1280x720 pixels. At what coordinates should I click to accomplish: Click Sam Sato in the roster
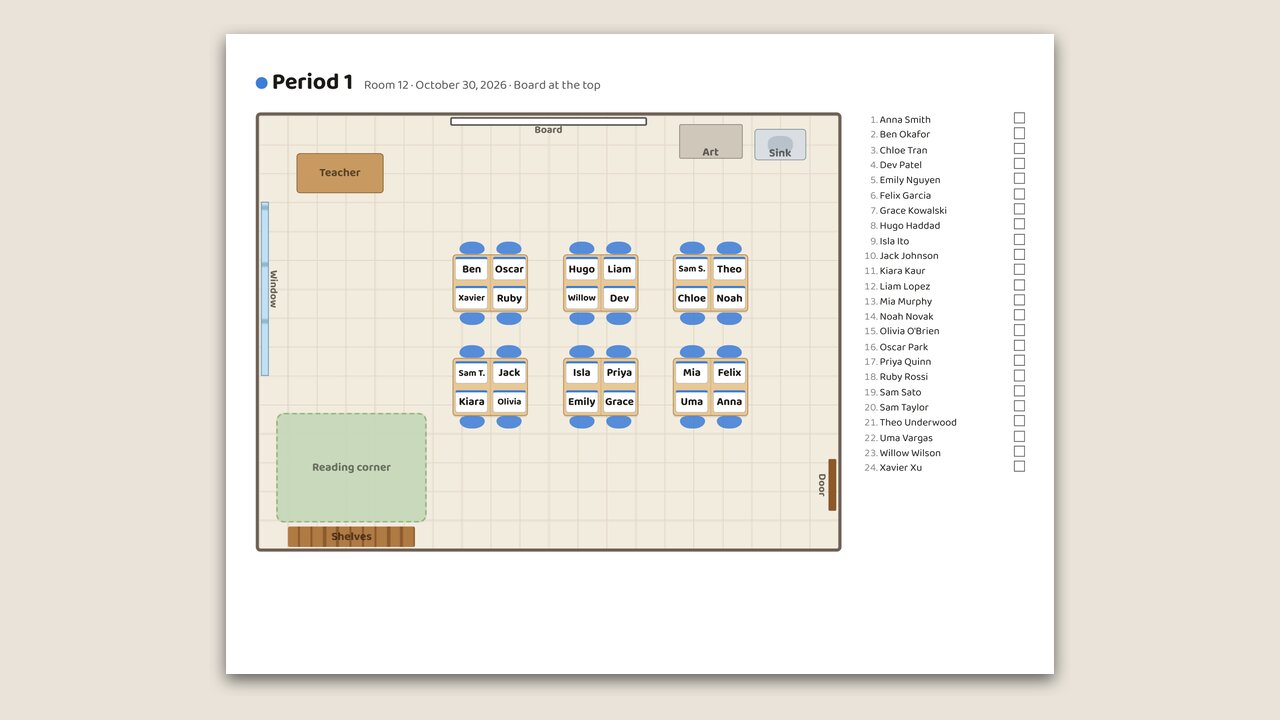[x=900, y=392]
